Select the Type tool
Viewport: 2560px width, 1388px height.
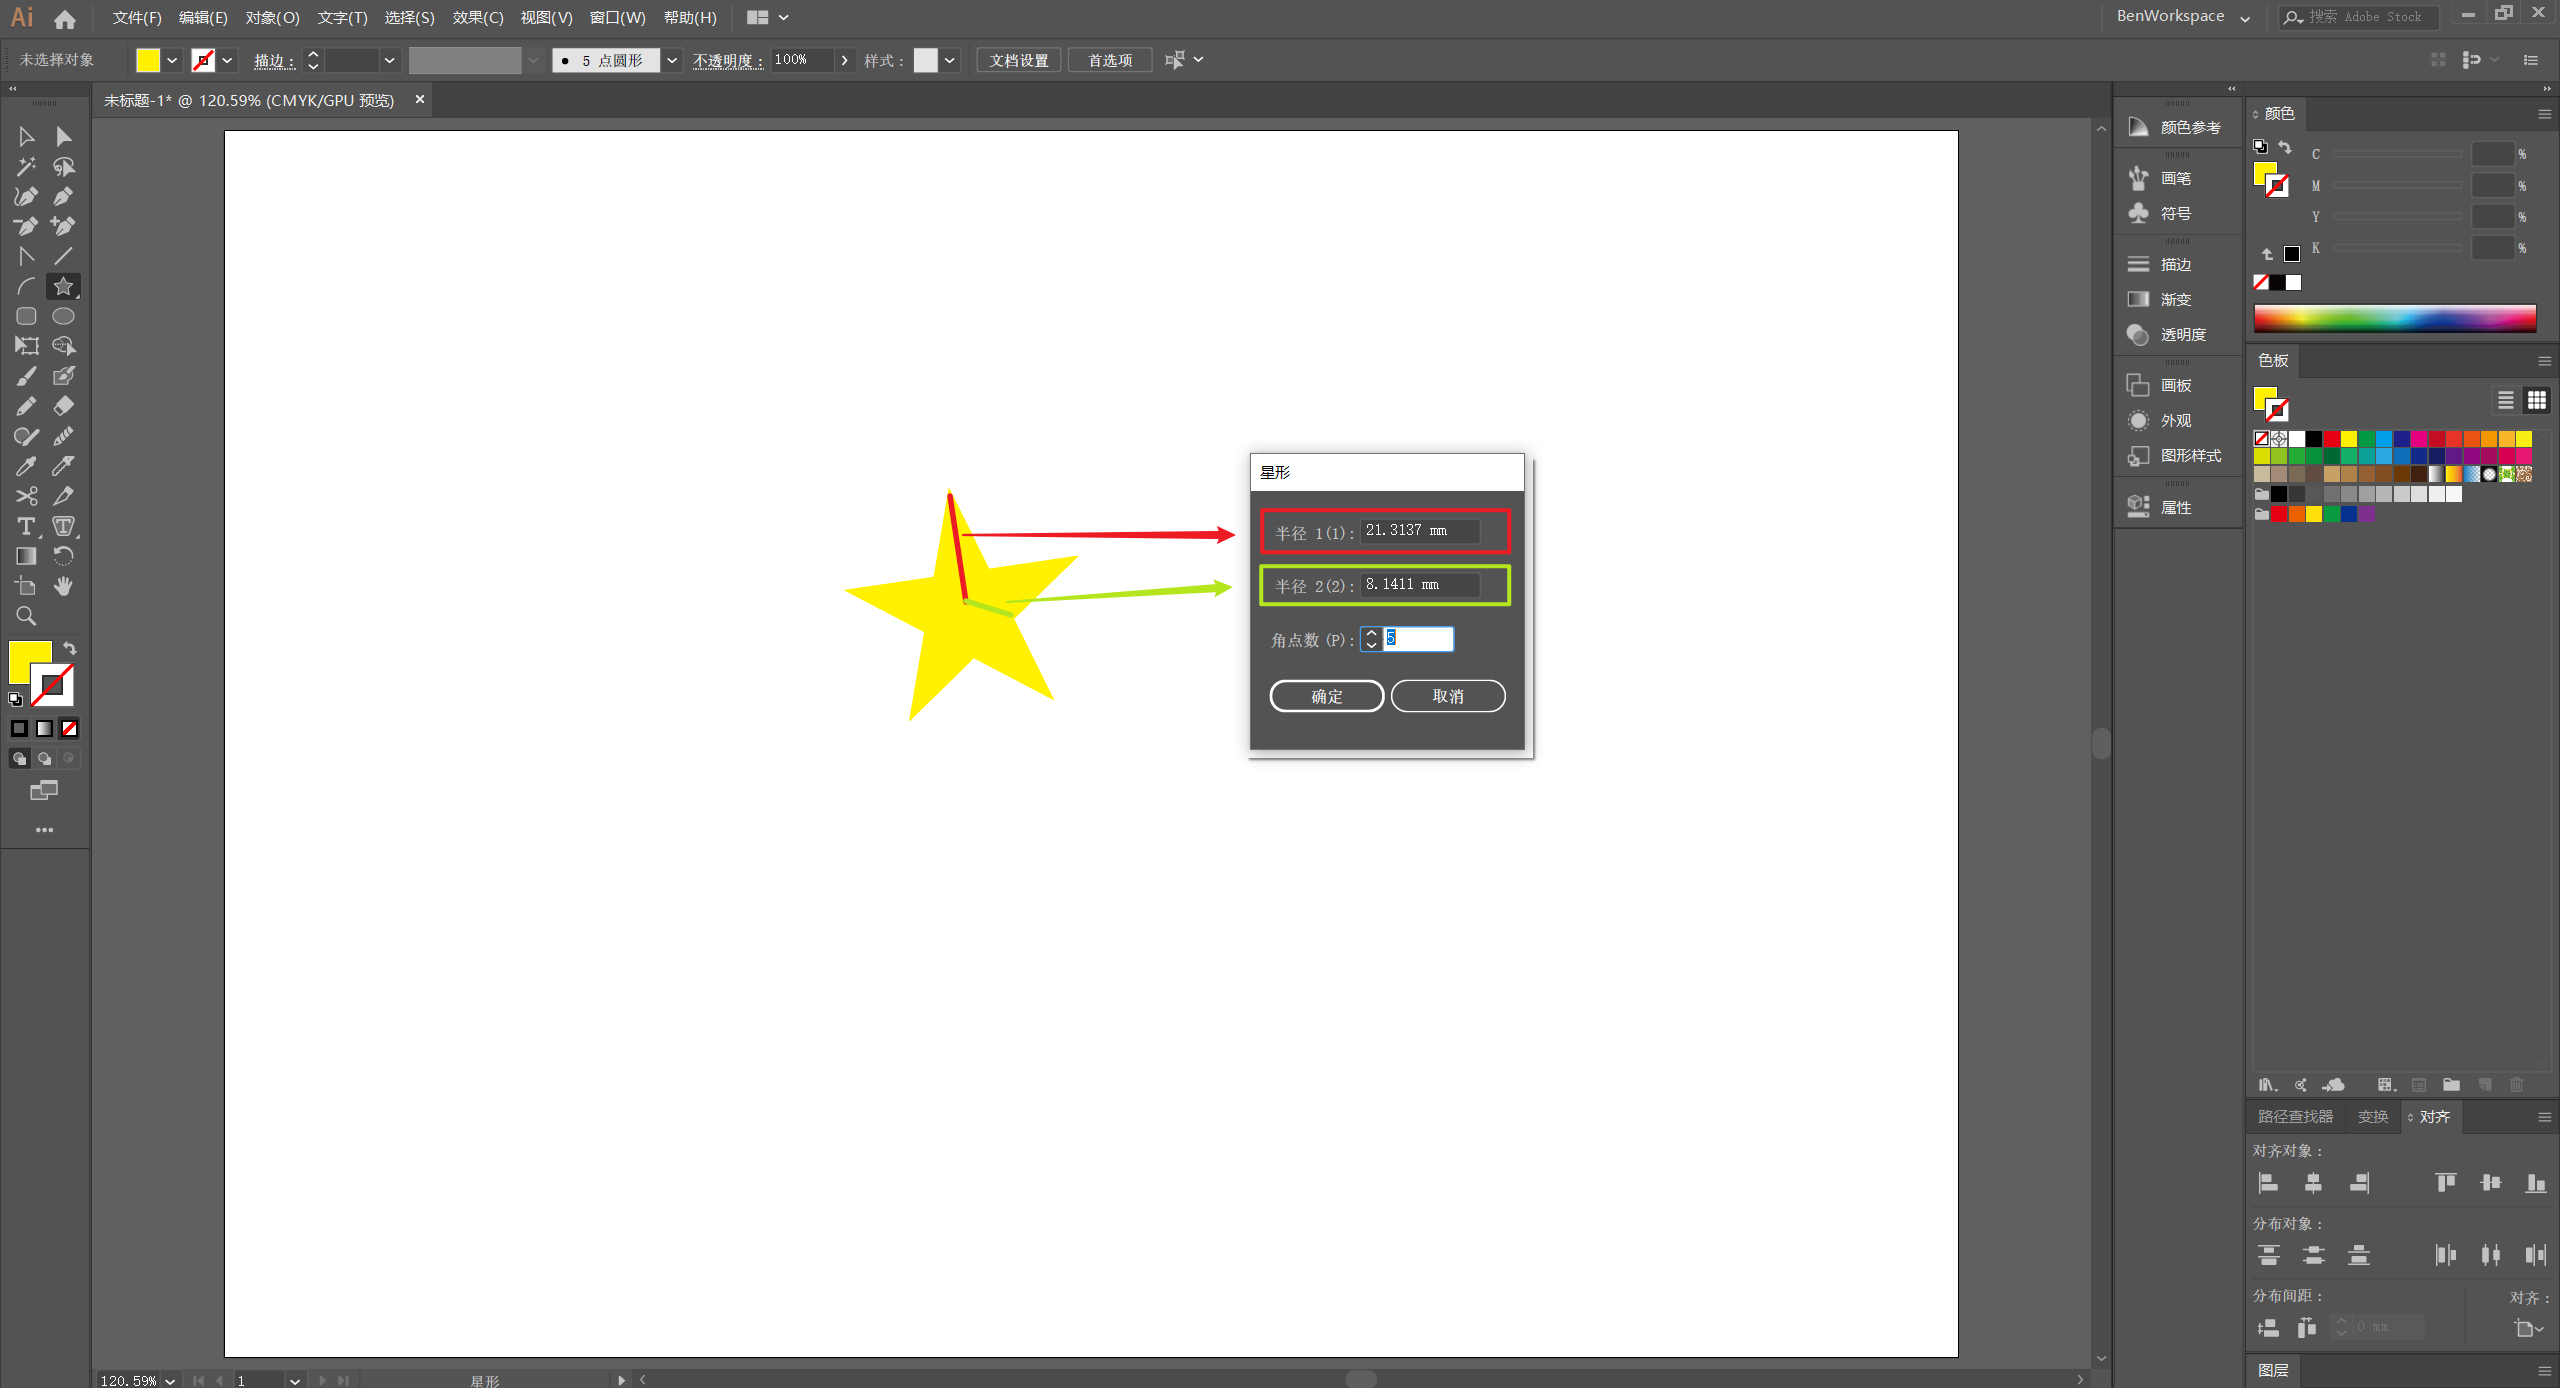(26, 526)
